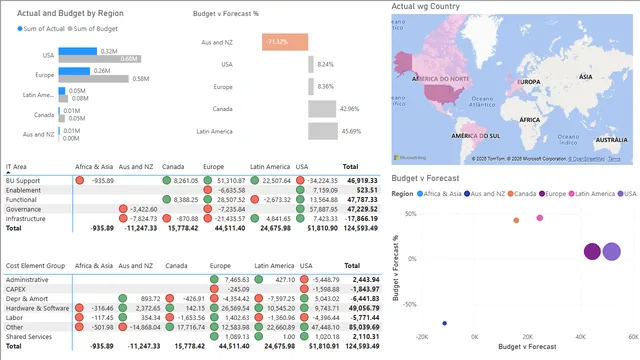The height and width of the screenshot is (360, 640).
Task: Click green indicator beside 22,507.64 value
Action: click(x=255, y=180)
